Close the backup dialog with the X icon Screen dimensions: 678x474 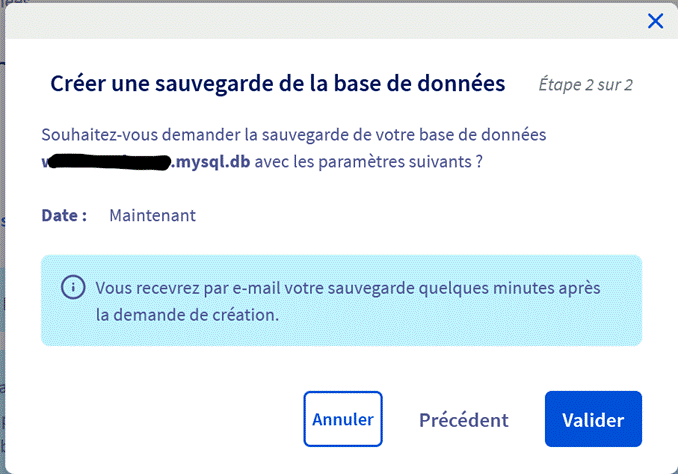click(656, 21)
